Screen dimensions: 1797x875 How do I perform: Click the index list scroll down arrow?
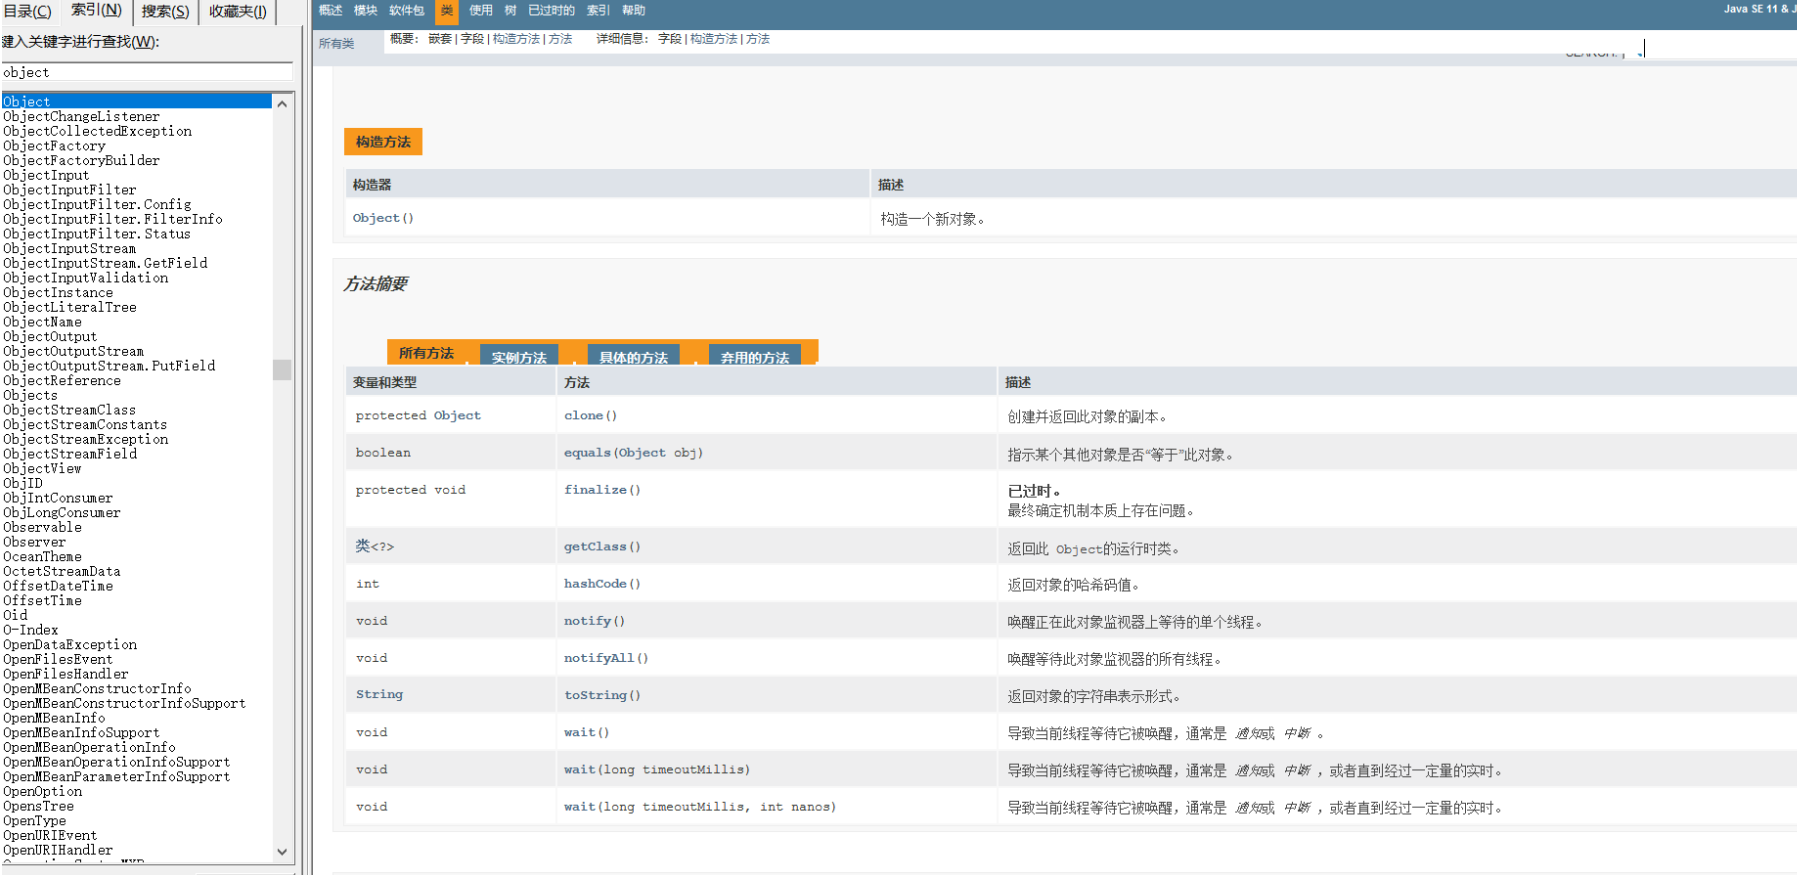[x=282, y=852]
